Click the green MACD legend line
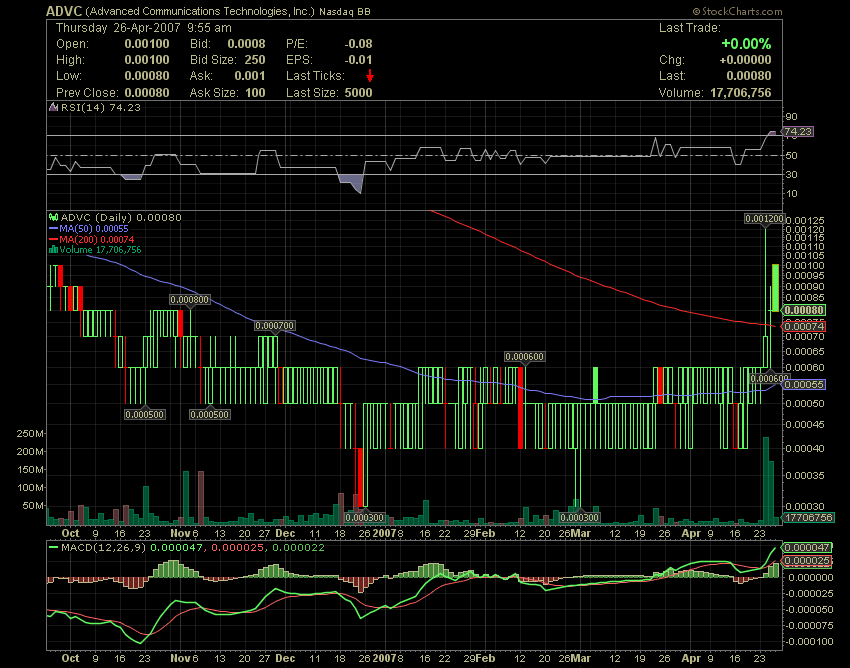850x668 pixels. click(53, 548)
